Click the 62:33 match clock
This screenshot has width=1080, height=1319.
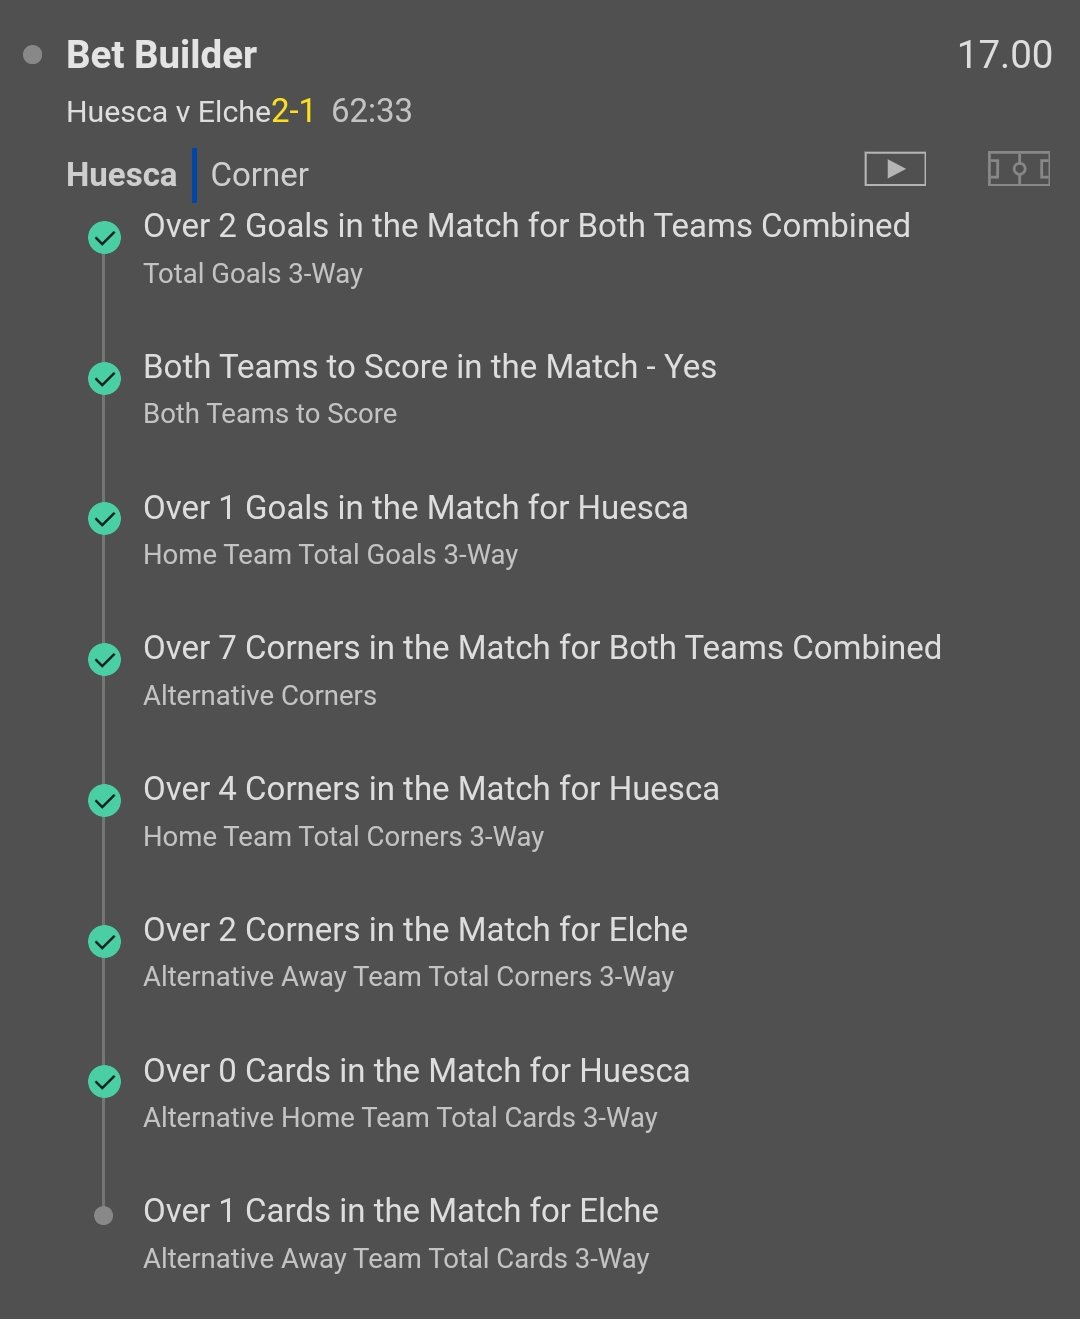tap(371, 111)
